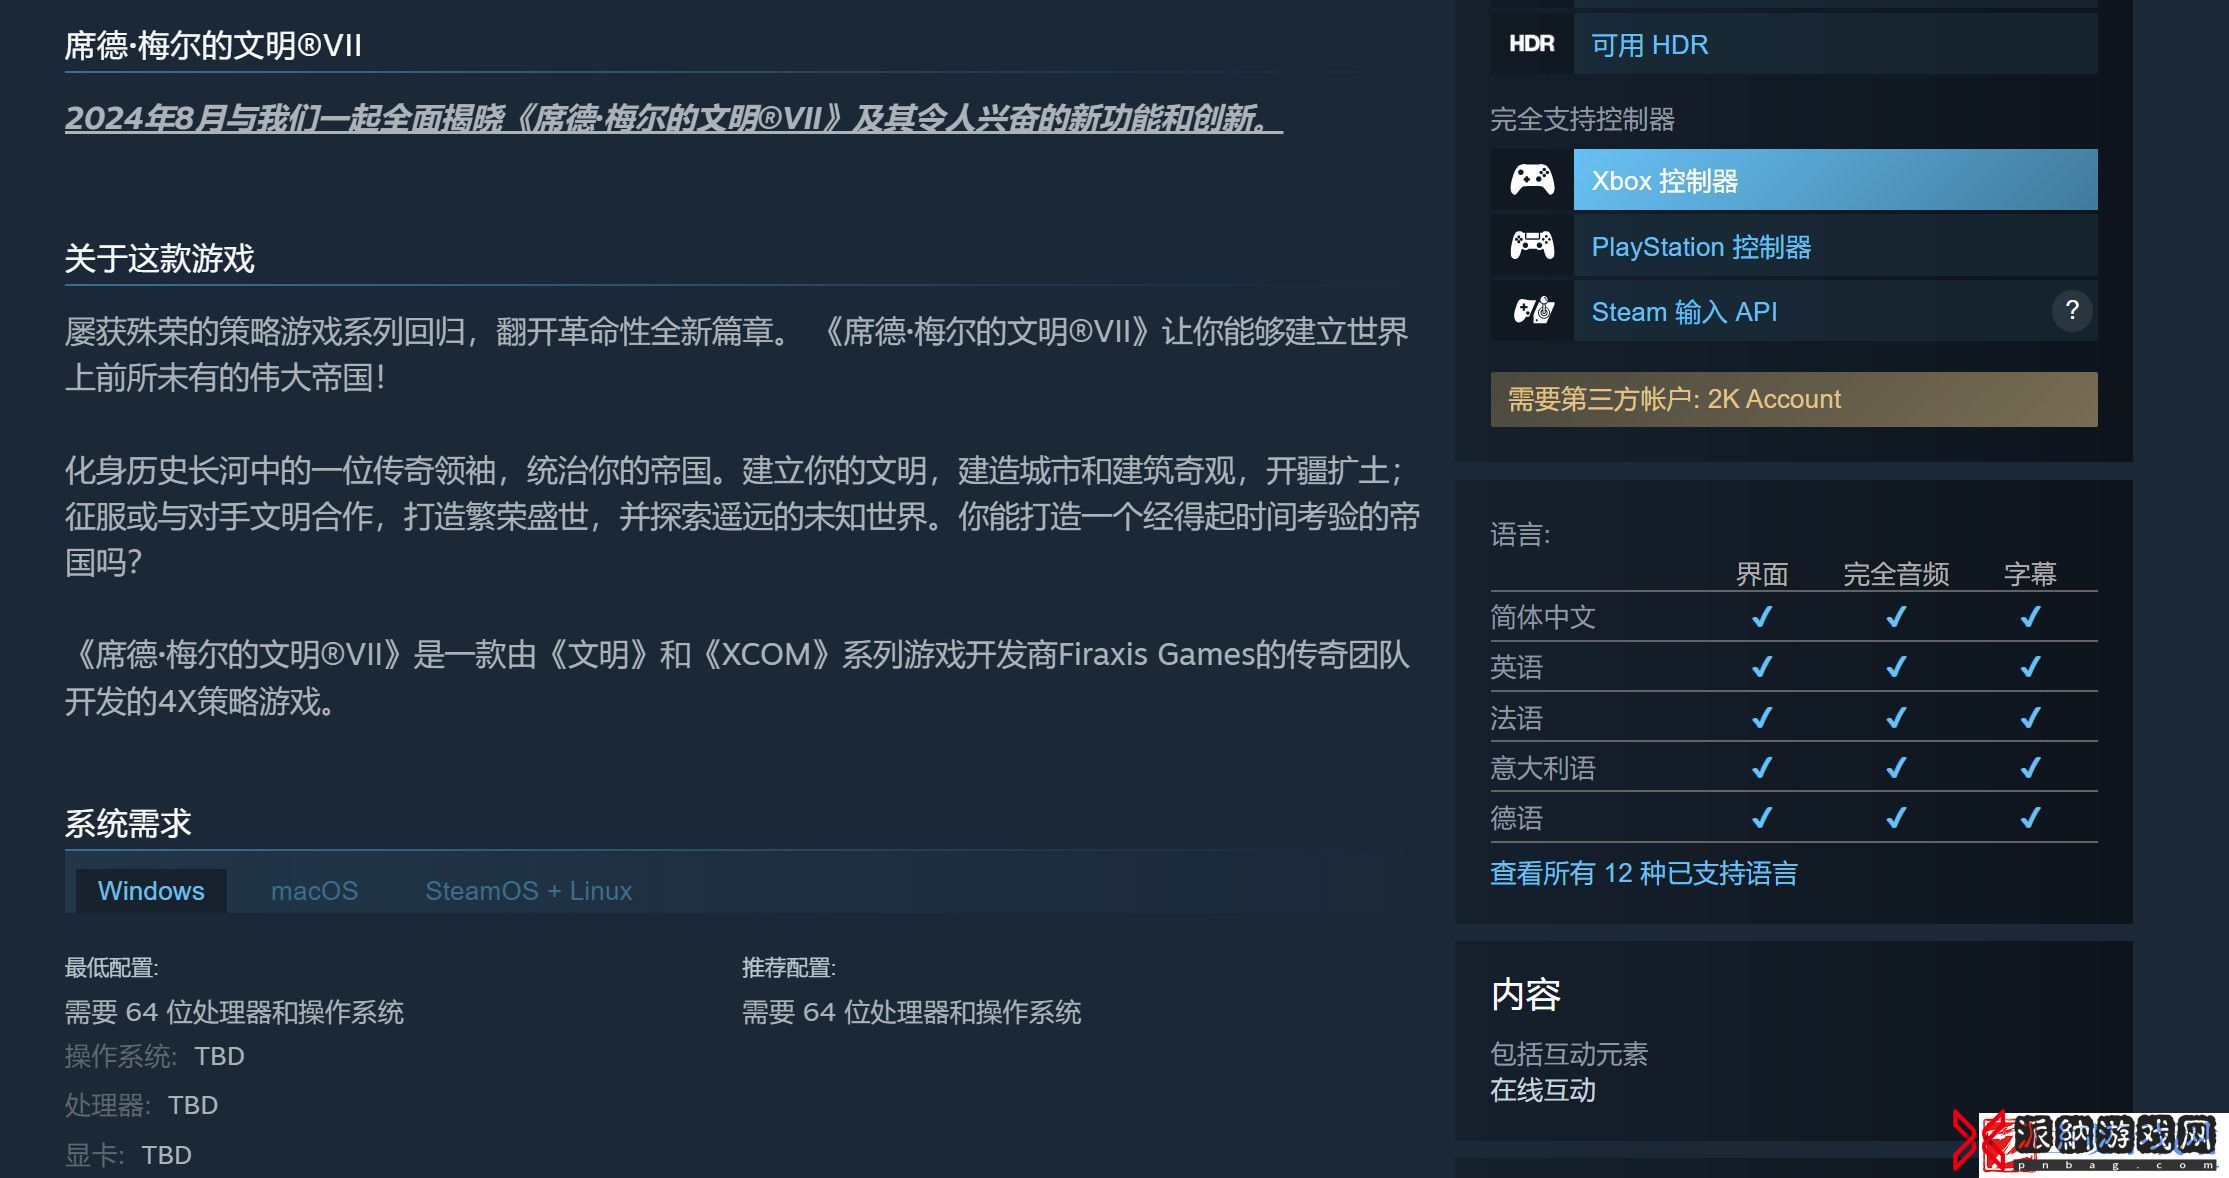This screenshot has height=1178, width=2229.
Task: Click the 推荐配置 label
Action: point(788,967)
